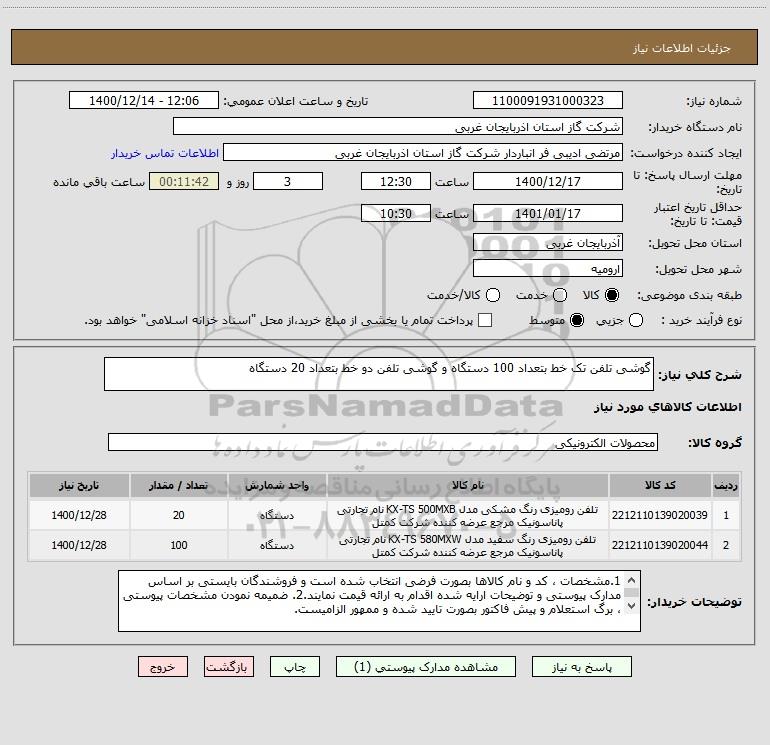The image size is (770, 745).
Task: Click the buyer organization name field
Action: click(x=398, y=126)
